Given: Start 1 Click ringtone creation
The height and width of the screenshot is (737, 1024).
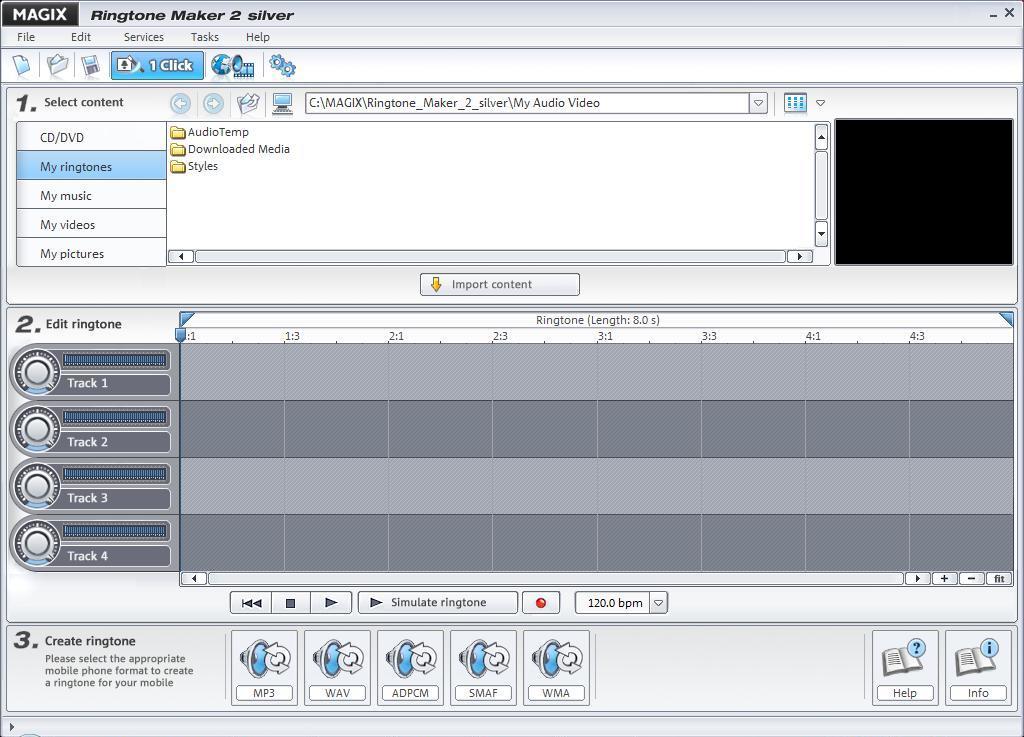Looking at the screenshot, I should coord(156,64).
